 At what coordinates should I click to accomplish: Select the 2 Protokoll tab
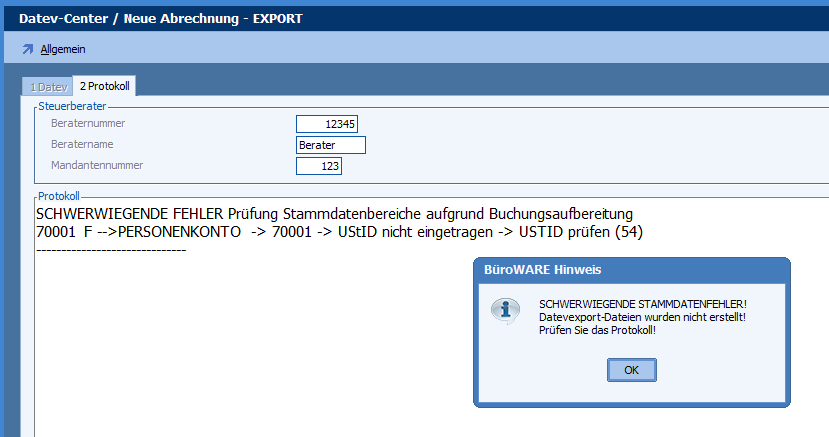104,87
